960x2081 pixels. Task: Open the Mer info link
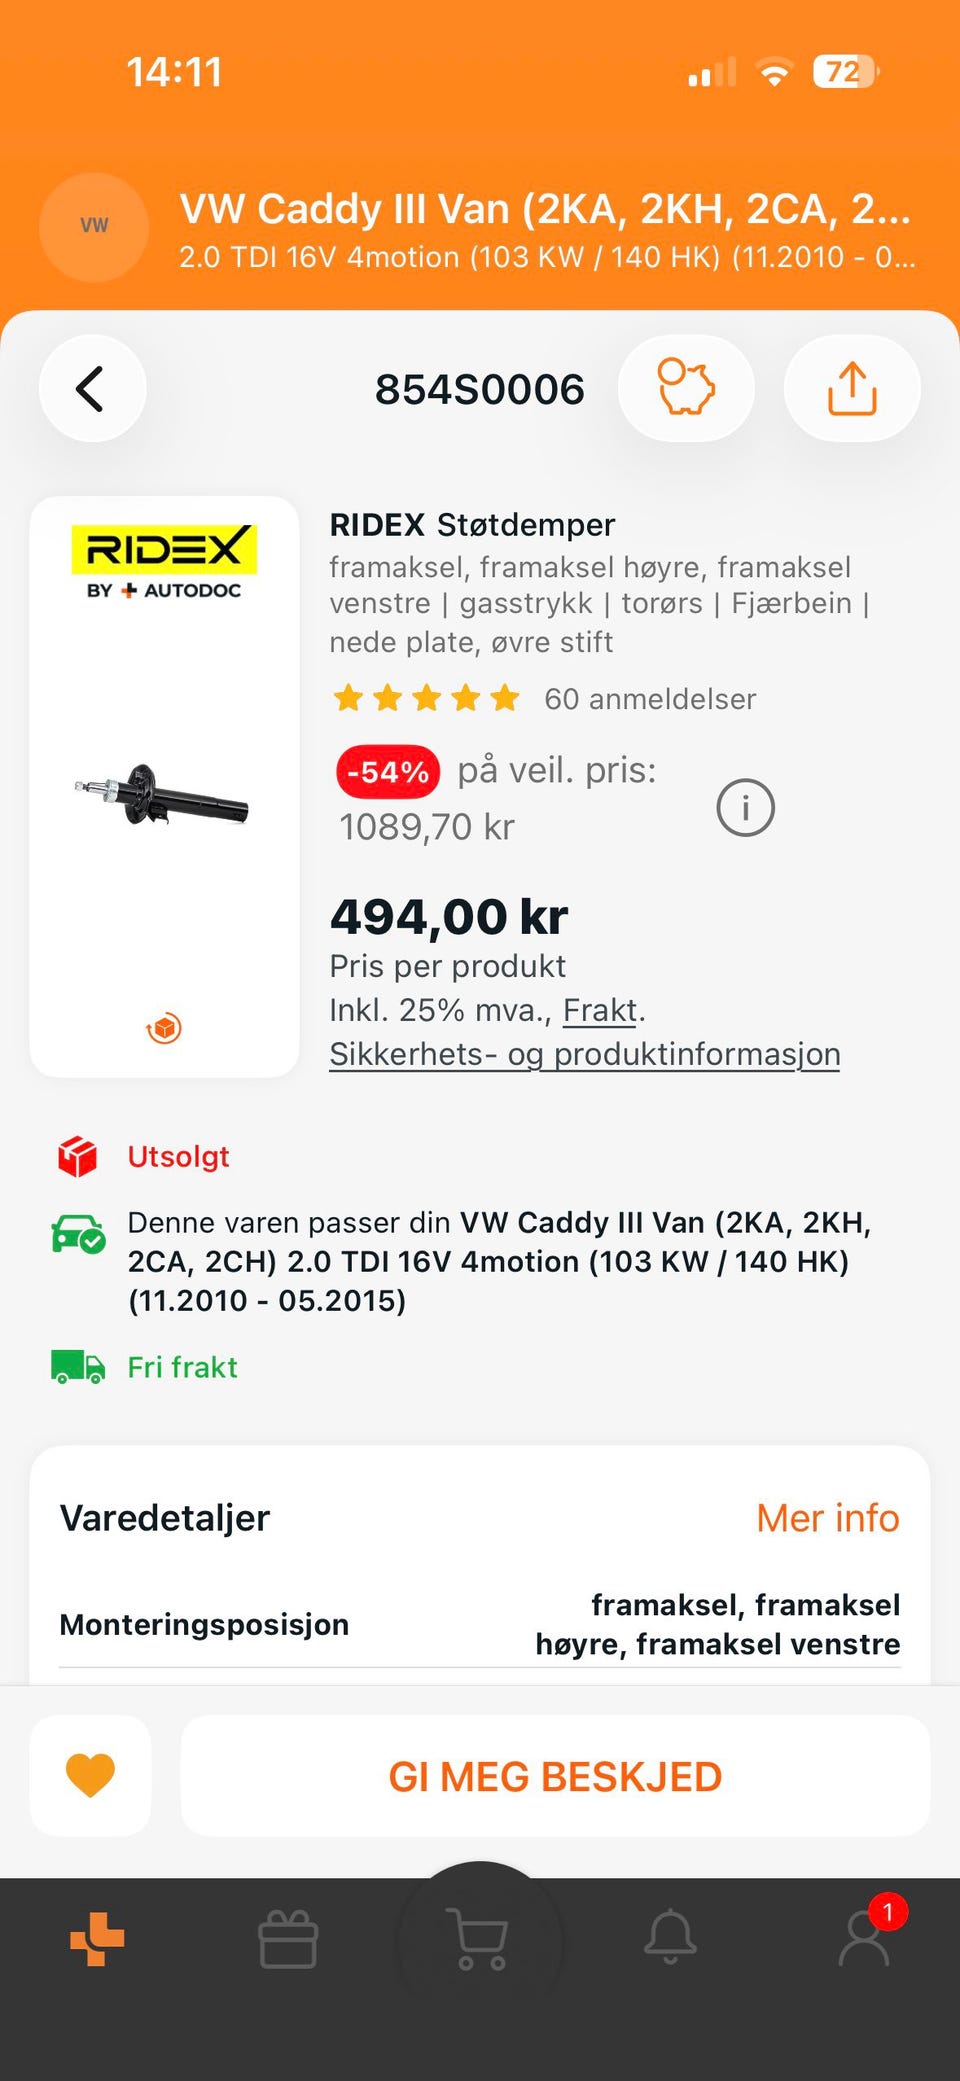coord(827,1518)
